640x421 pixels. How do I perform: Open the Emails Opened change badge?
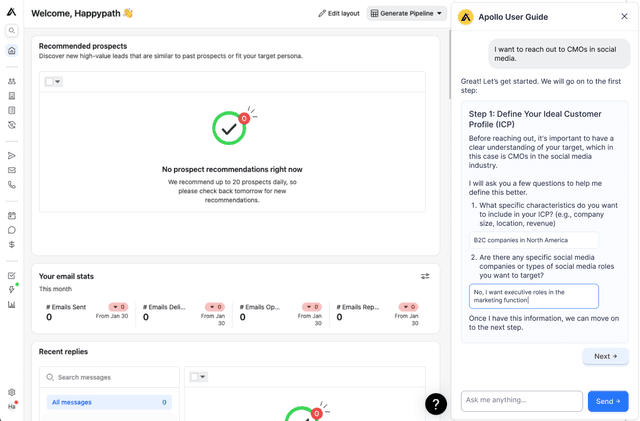[x=312, y=307]
